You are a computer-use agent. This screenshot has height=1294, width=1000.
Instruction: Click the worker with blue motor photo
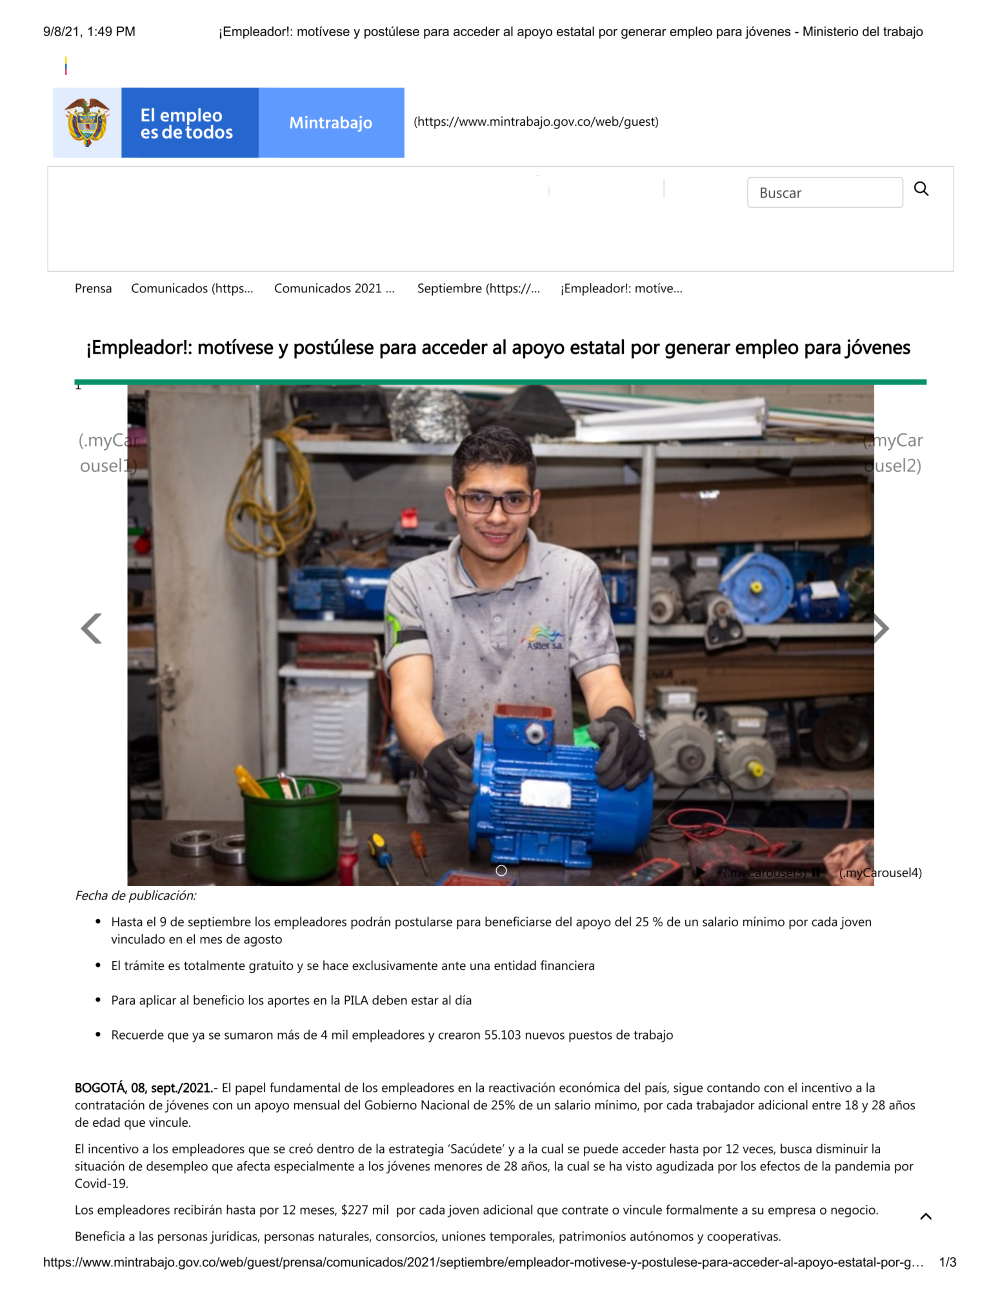point(500,635)
